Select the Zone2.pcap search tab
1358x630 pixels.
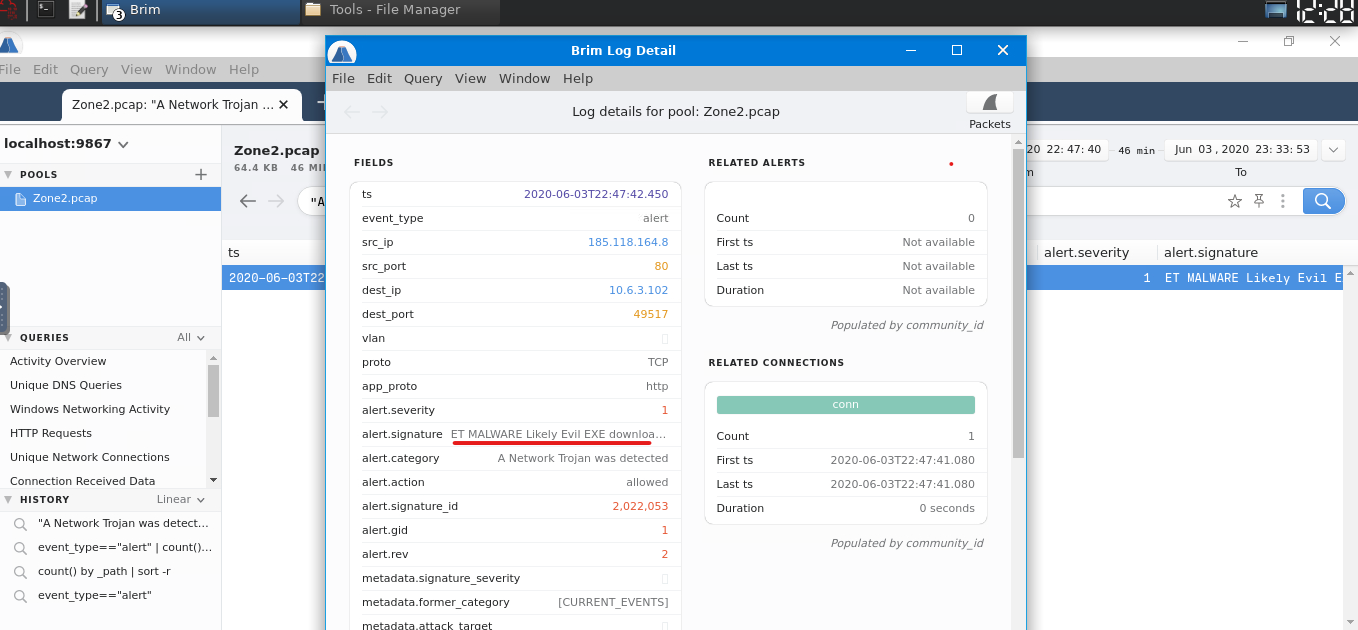pos(172,104)
